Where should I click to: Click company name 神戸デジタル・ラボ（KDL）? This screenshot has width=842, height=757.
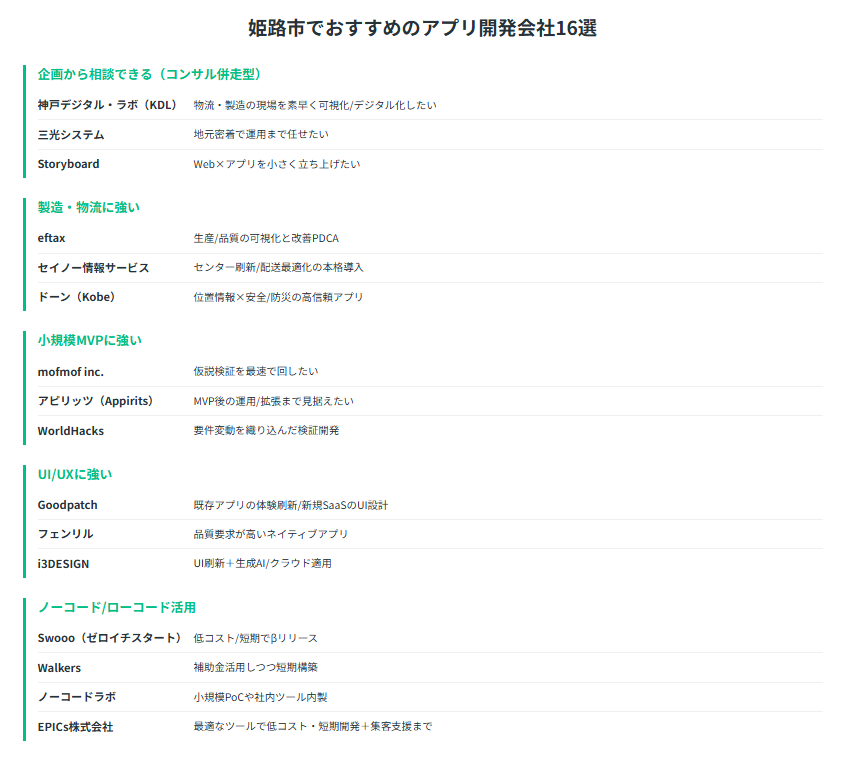[107, 105]
